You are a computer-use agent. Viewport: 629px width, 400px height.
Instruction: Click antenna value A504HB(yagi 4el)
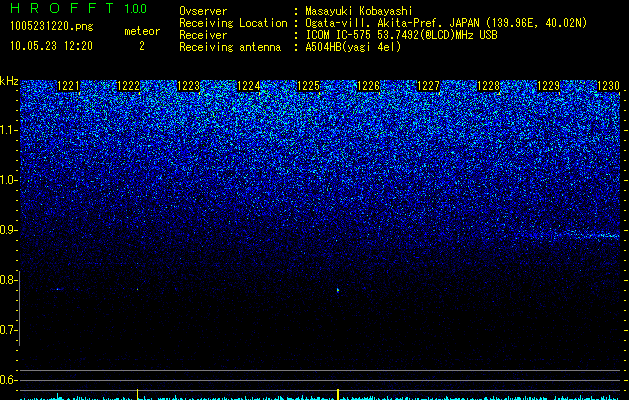click(x=353, y=47)
